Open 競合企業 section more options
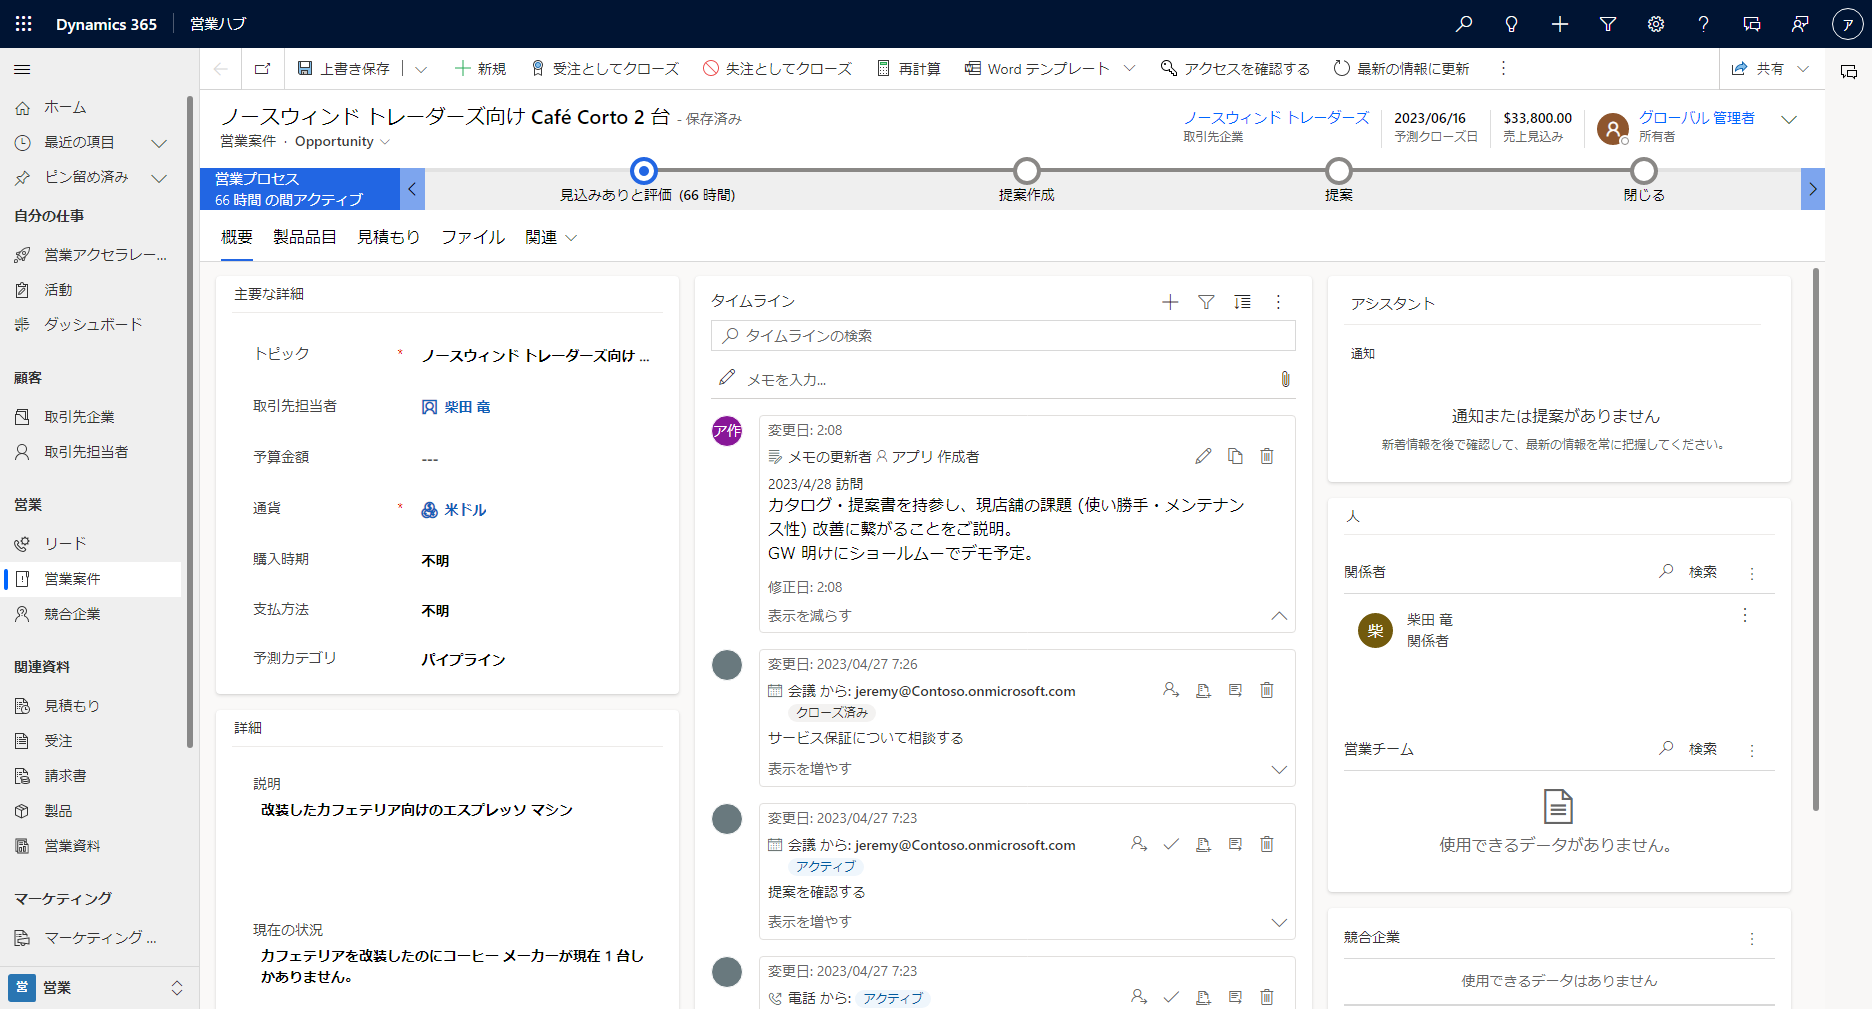Image resolution: width=1872 pixels, height=1009 pixels. click(x=1752, y=939)
